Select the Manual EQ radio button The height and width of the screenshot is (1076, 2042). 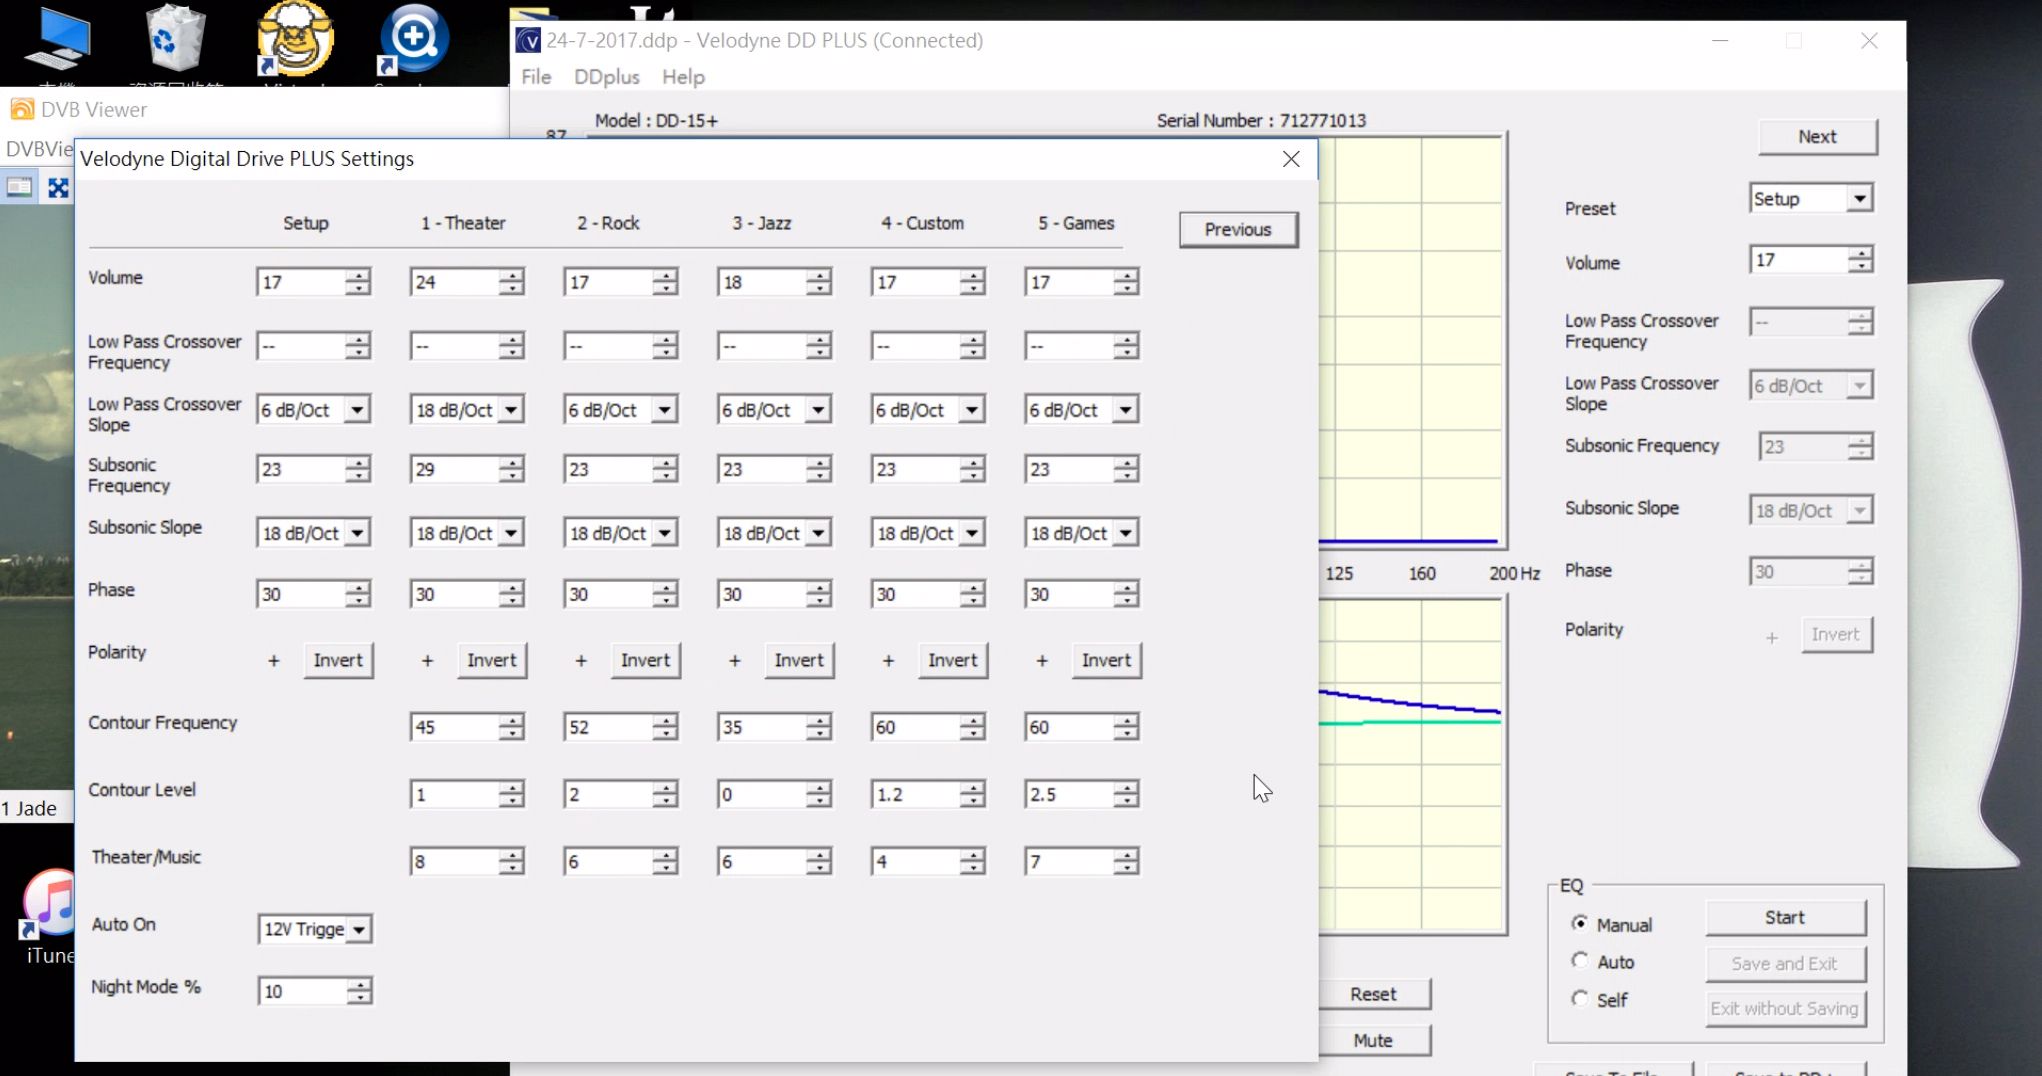point(1579,923)
